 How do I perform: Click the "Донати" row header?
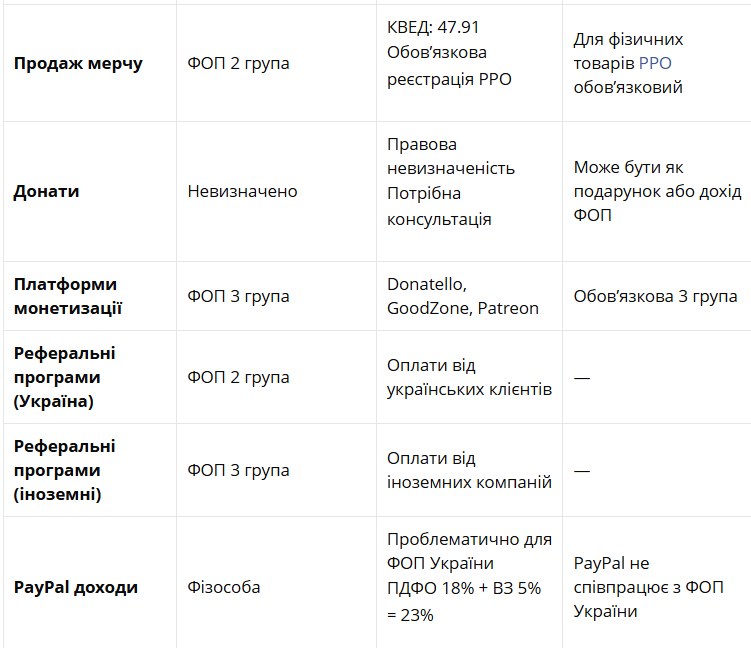(46, 191)
